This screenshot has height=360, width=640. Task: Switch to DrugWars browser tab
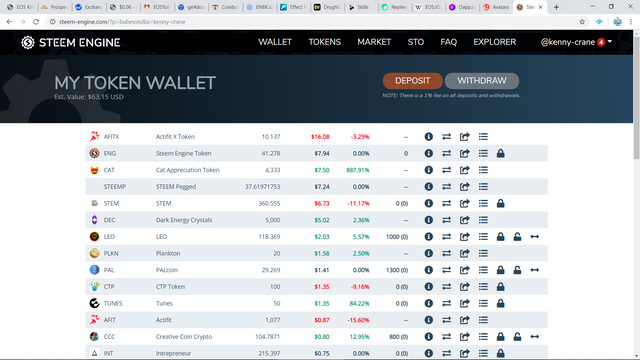point(327,7)
